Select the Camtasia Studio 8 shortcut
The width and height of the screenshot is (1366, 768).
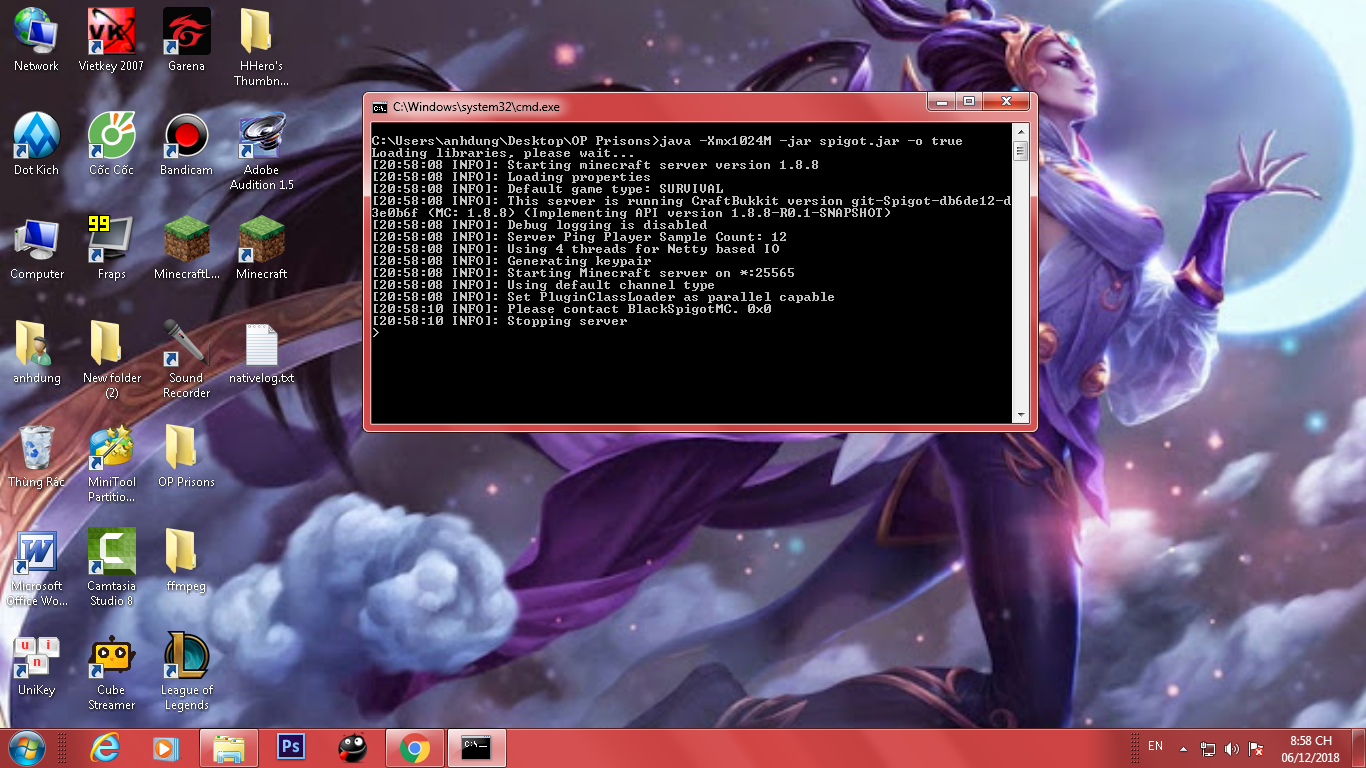pos(111,568)
